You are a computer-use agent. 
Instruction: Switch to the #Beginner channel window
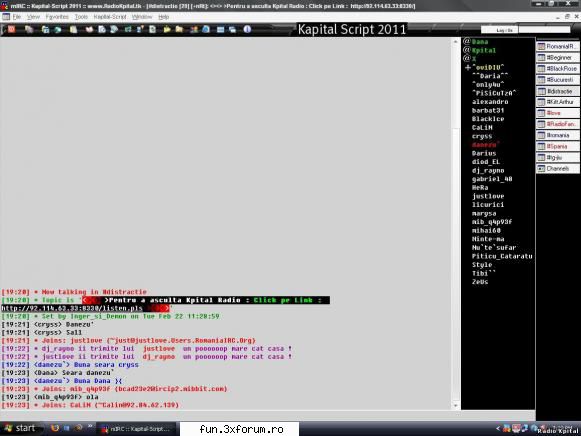tap(558, 57)
